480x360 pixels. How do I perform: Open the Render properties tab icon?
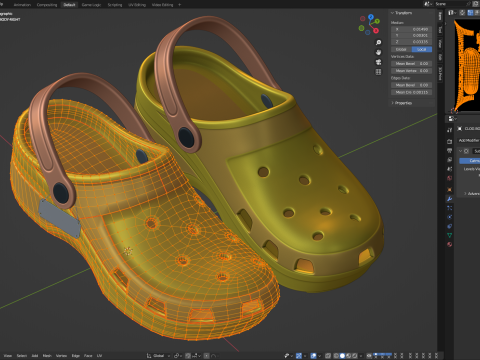click(x=449, y=142)
